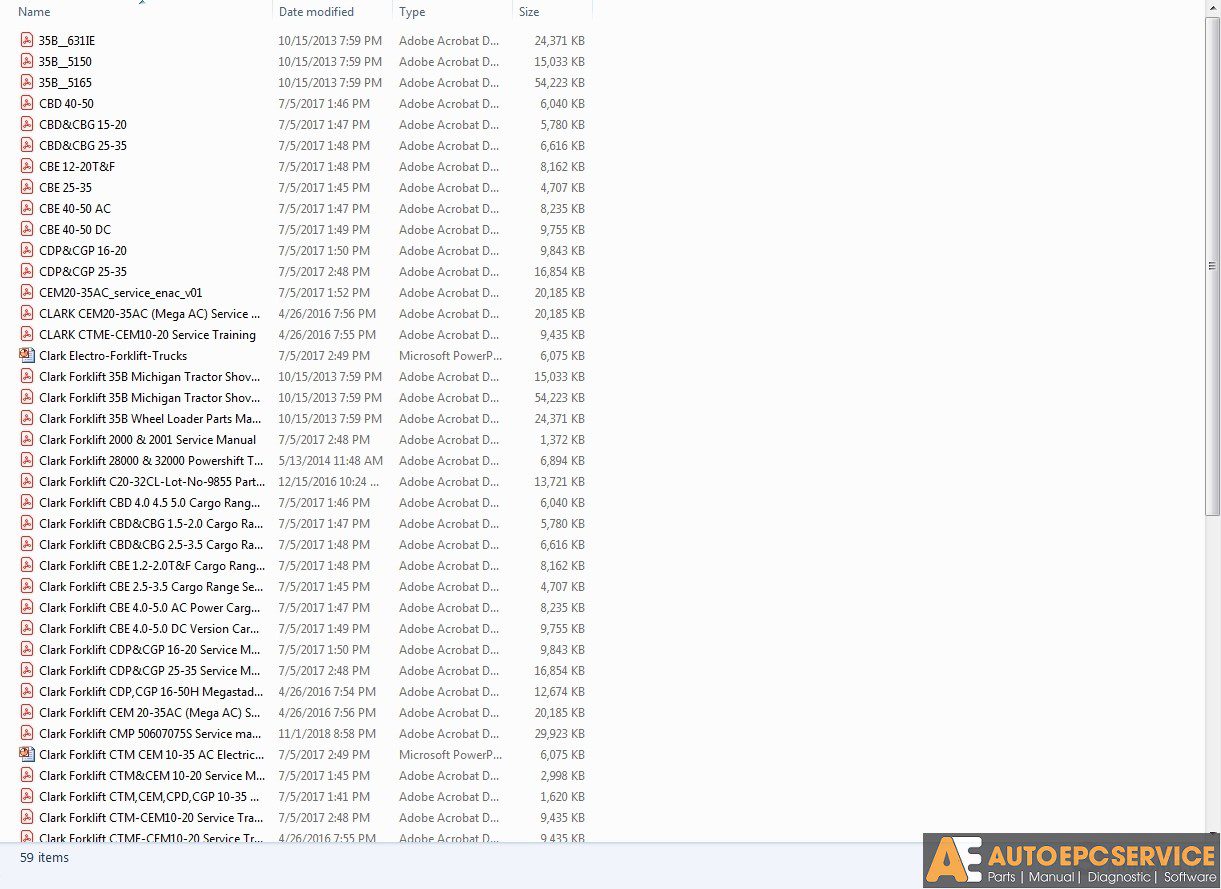The image size is (1221, 889).
Task: Select 'Clark Forklift CTM-CEM10-20 Service Tra...'
Action: 151,818
